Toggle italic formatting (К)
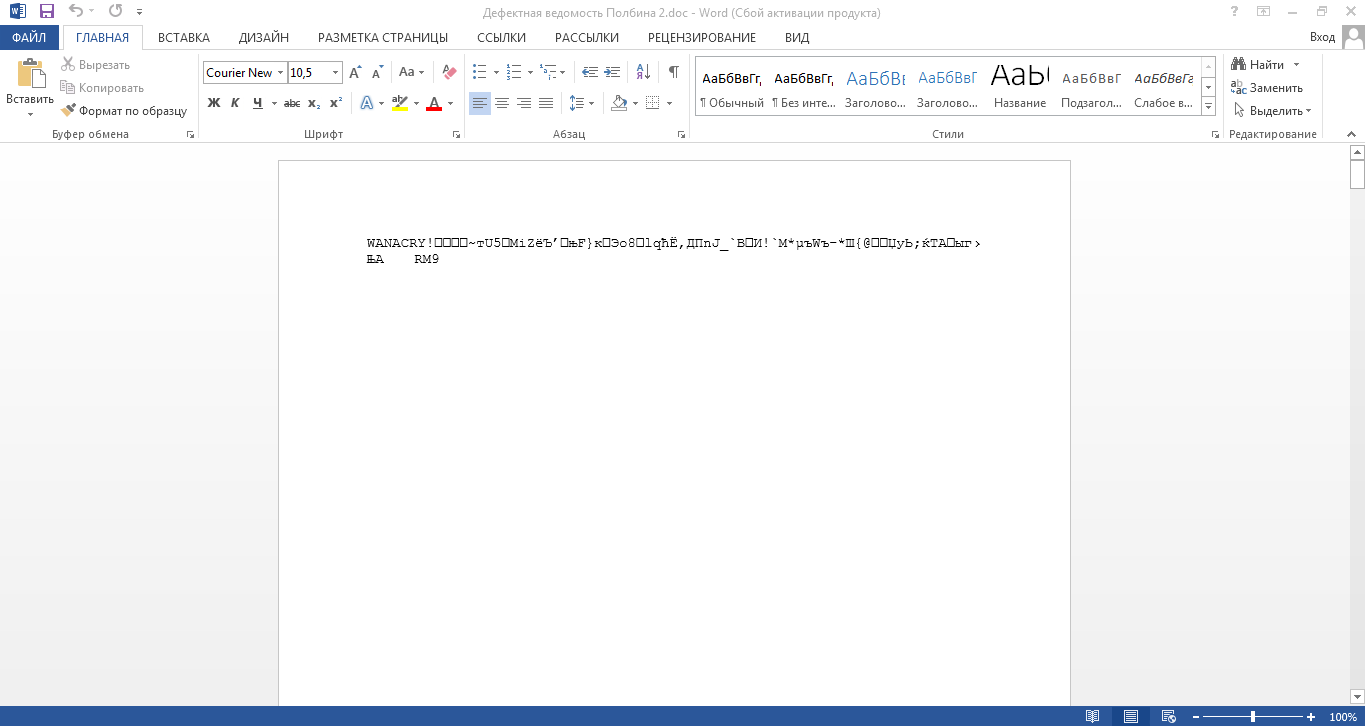 tap(235, 103)
